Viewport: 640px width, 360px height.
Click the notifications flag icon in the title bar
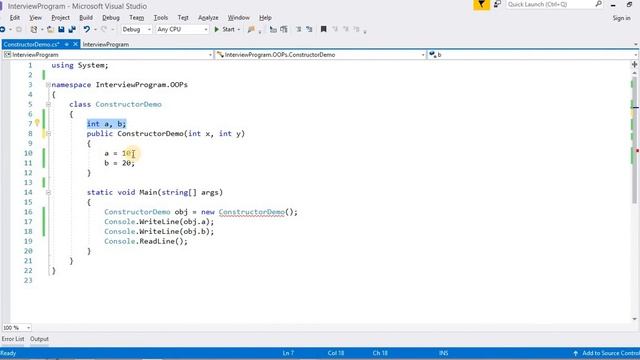[482, 4]
